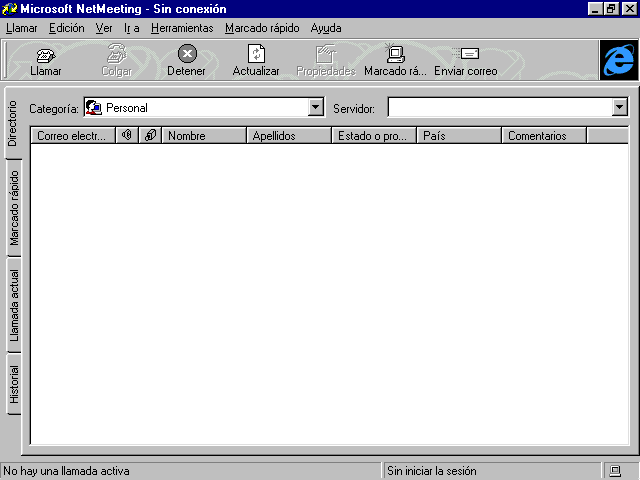Restore the NetMeeting window size
640x480 pixels.
pos(611,9)
